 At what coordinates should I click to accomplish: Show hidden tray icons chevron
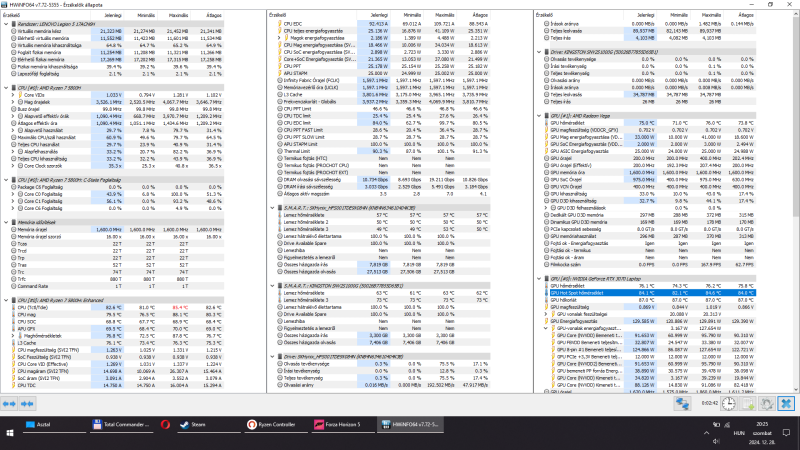click(707, 433)
